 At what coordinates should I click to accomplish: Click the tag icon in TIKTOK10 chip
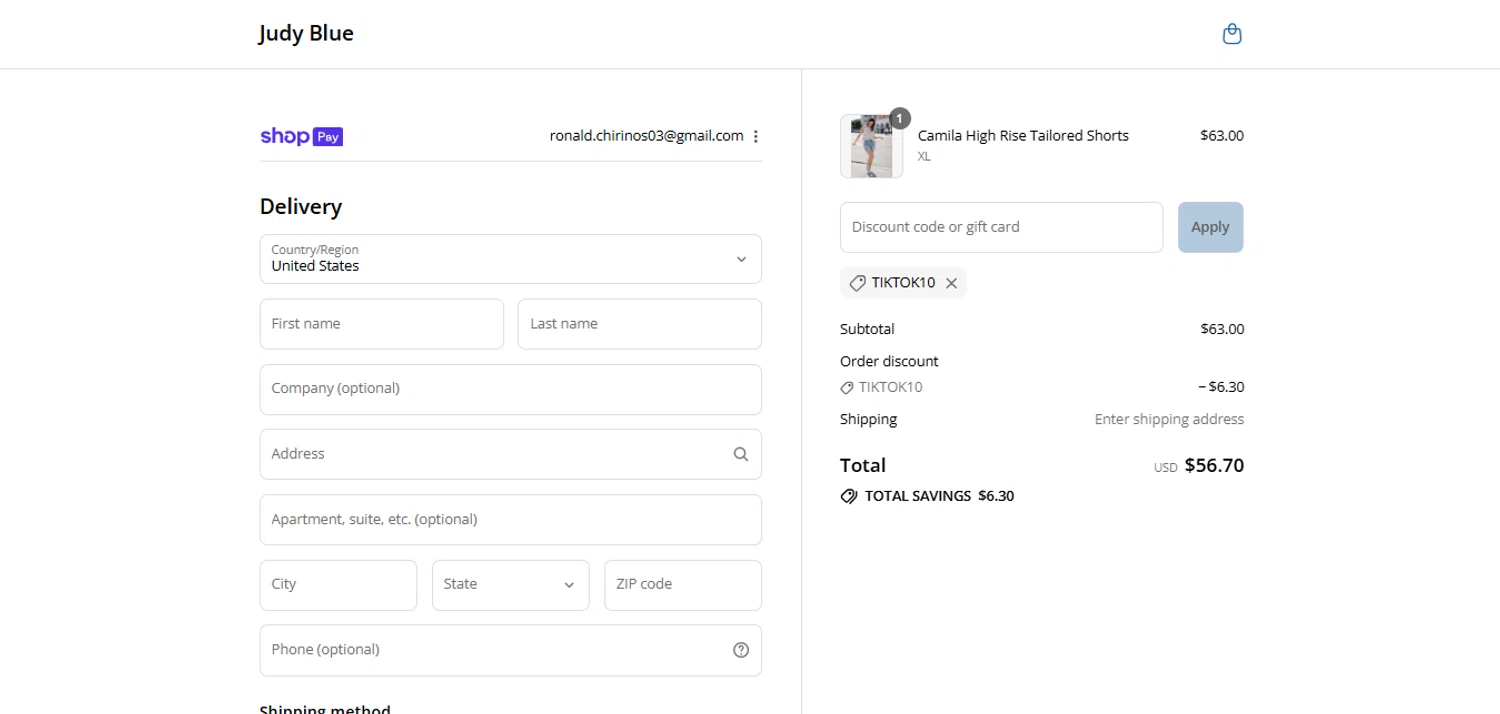(x=857, y=283)
